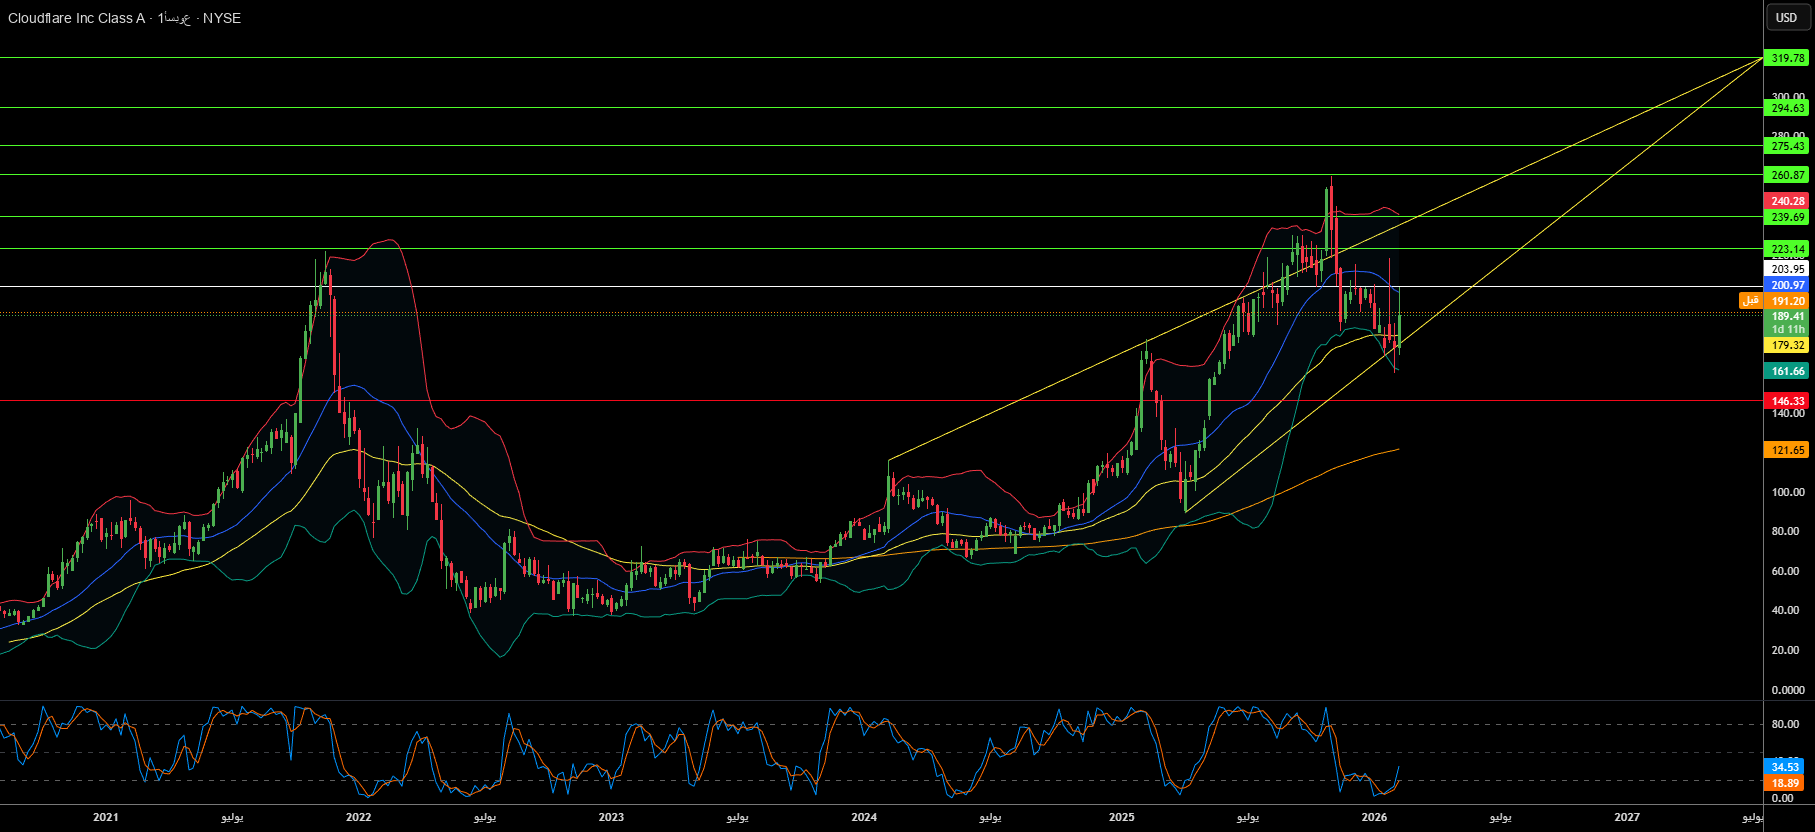Image resolution: width=1815 pixels, height=832 pixels.
Task: Open the USD currency dropdown
Action: coord(1786,18)
